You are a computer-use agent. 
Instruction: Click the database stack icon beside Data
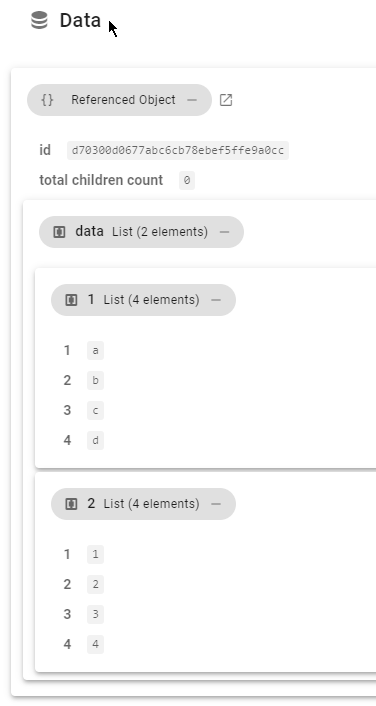[39, 20]
